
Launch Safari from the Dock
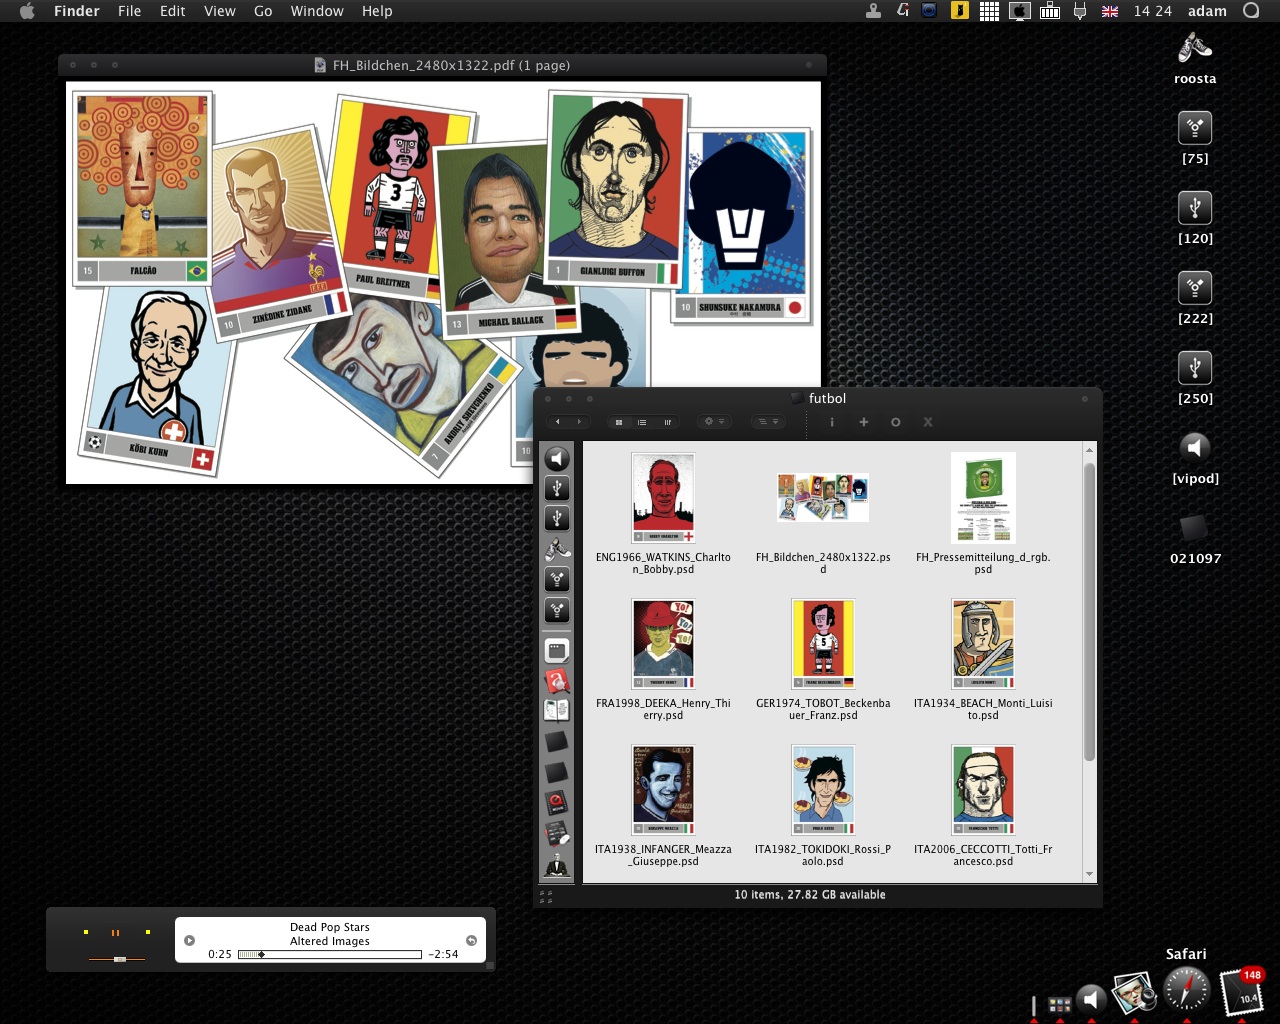1187,989
